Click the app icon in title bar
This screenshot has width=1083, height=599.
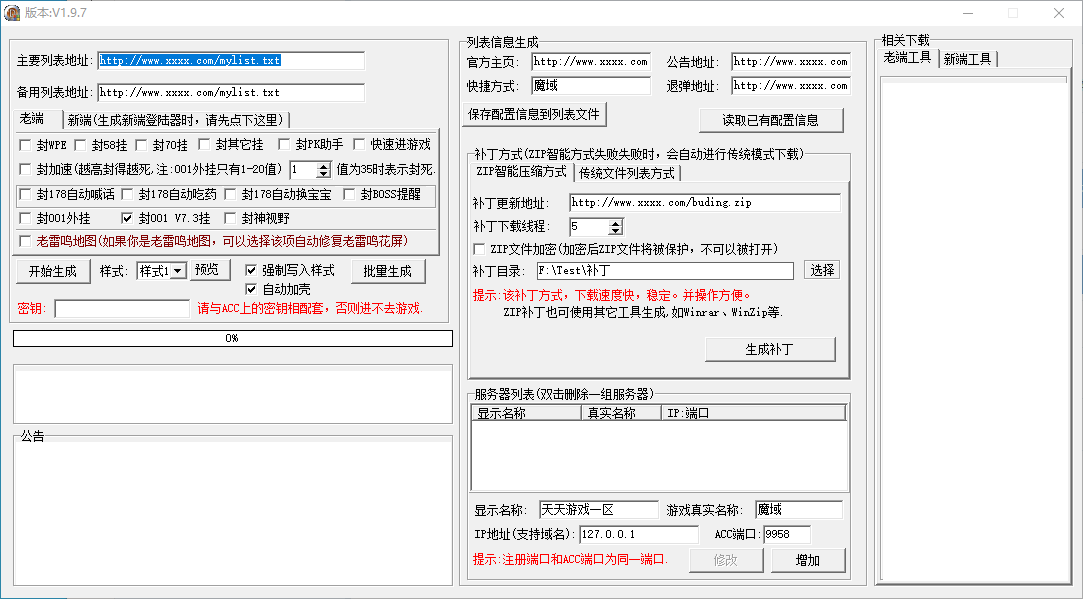[12, 12]
